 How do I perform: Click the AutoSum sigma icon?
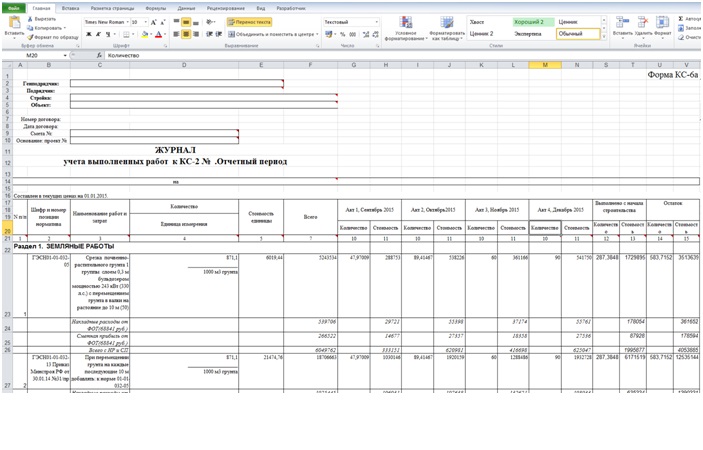pyautogui.click(x=681, y=19)
